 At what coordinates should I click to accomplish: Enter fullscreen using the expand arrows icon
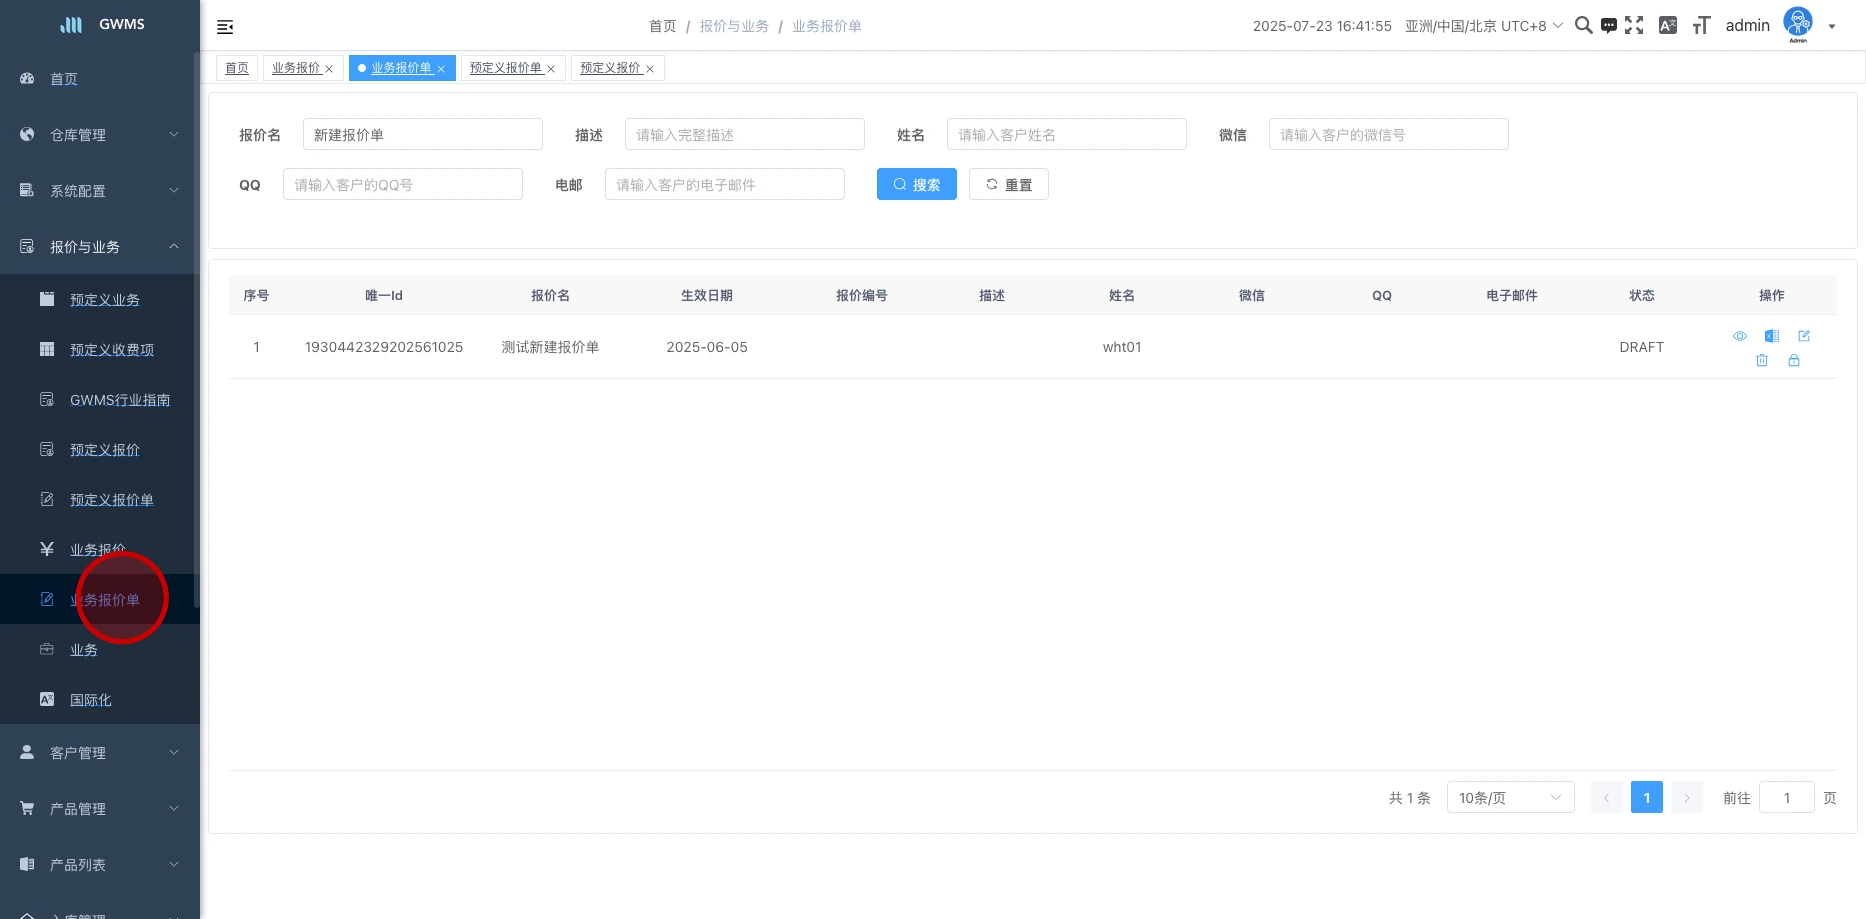1634,26
